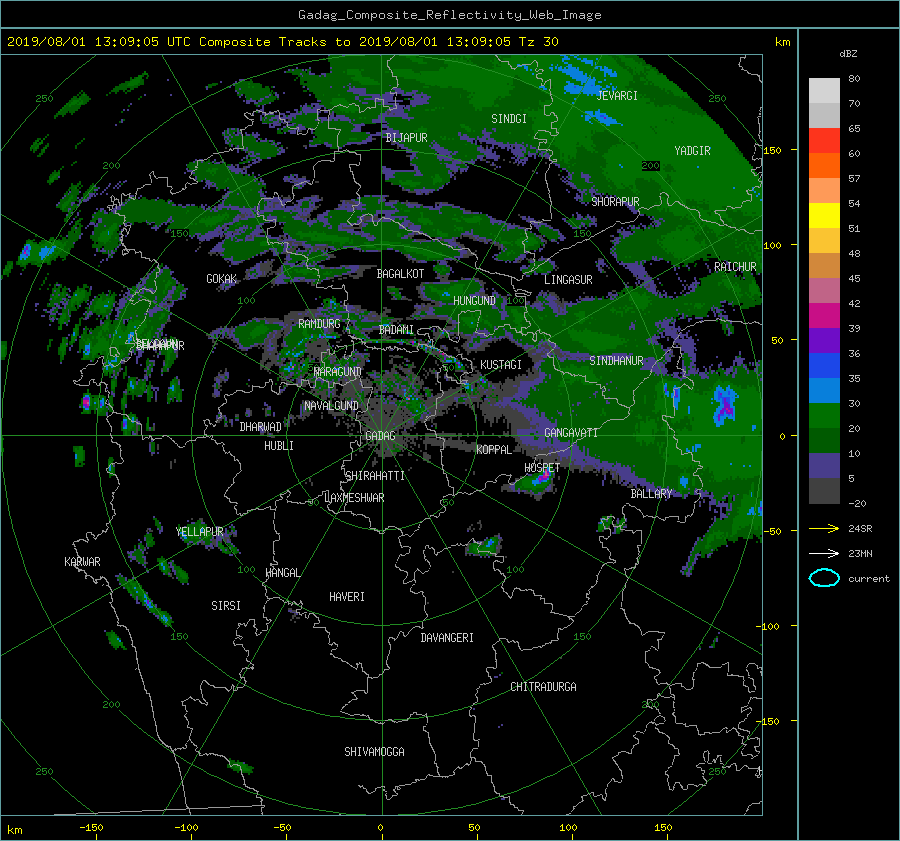Click the BADAMI city label
The height and width of the screenshot is (841, 900).
tap(396, 330)
